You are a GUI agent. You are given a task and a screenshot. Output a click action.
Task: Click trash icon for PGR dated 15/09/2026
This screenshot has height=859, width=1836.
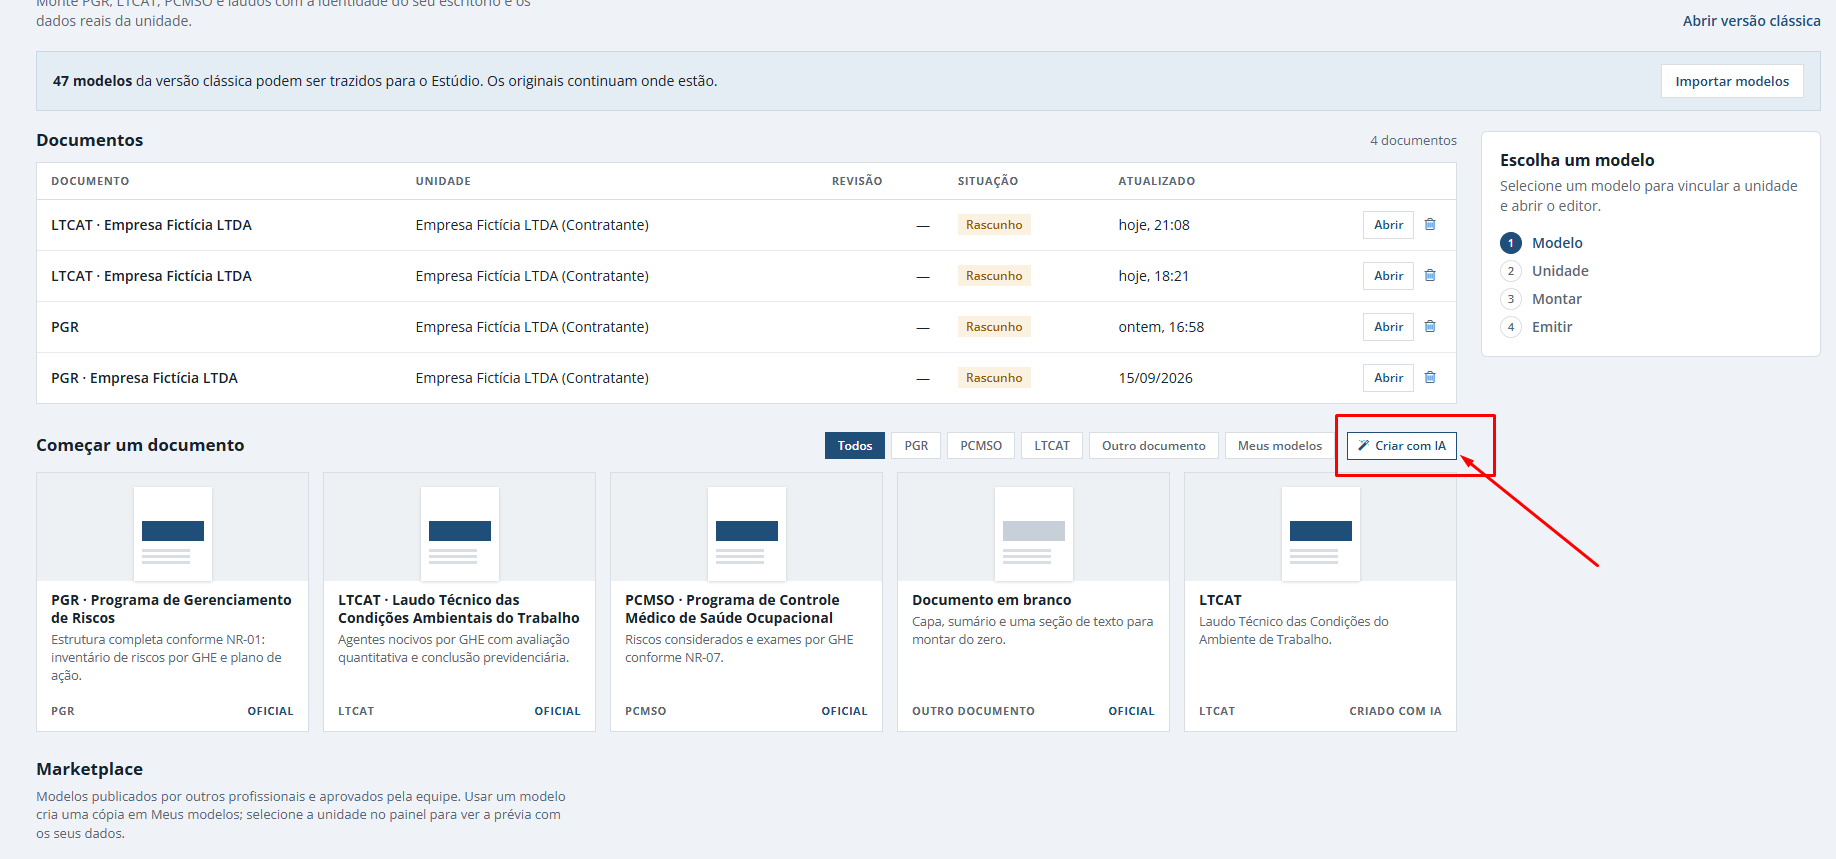coord(1430,378)
